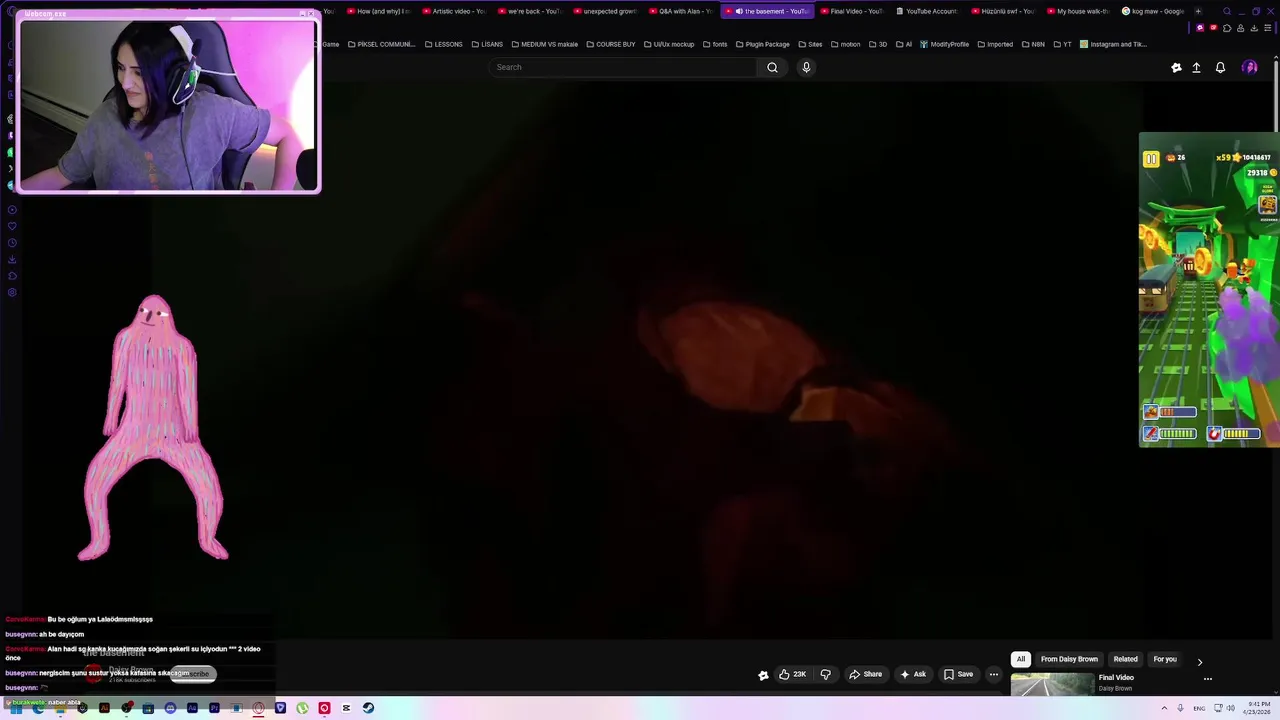Open browser downloads icon in toolbar
Screen dimensions: 1280x720
1254,28
